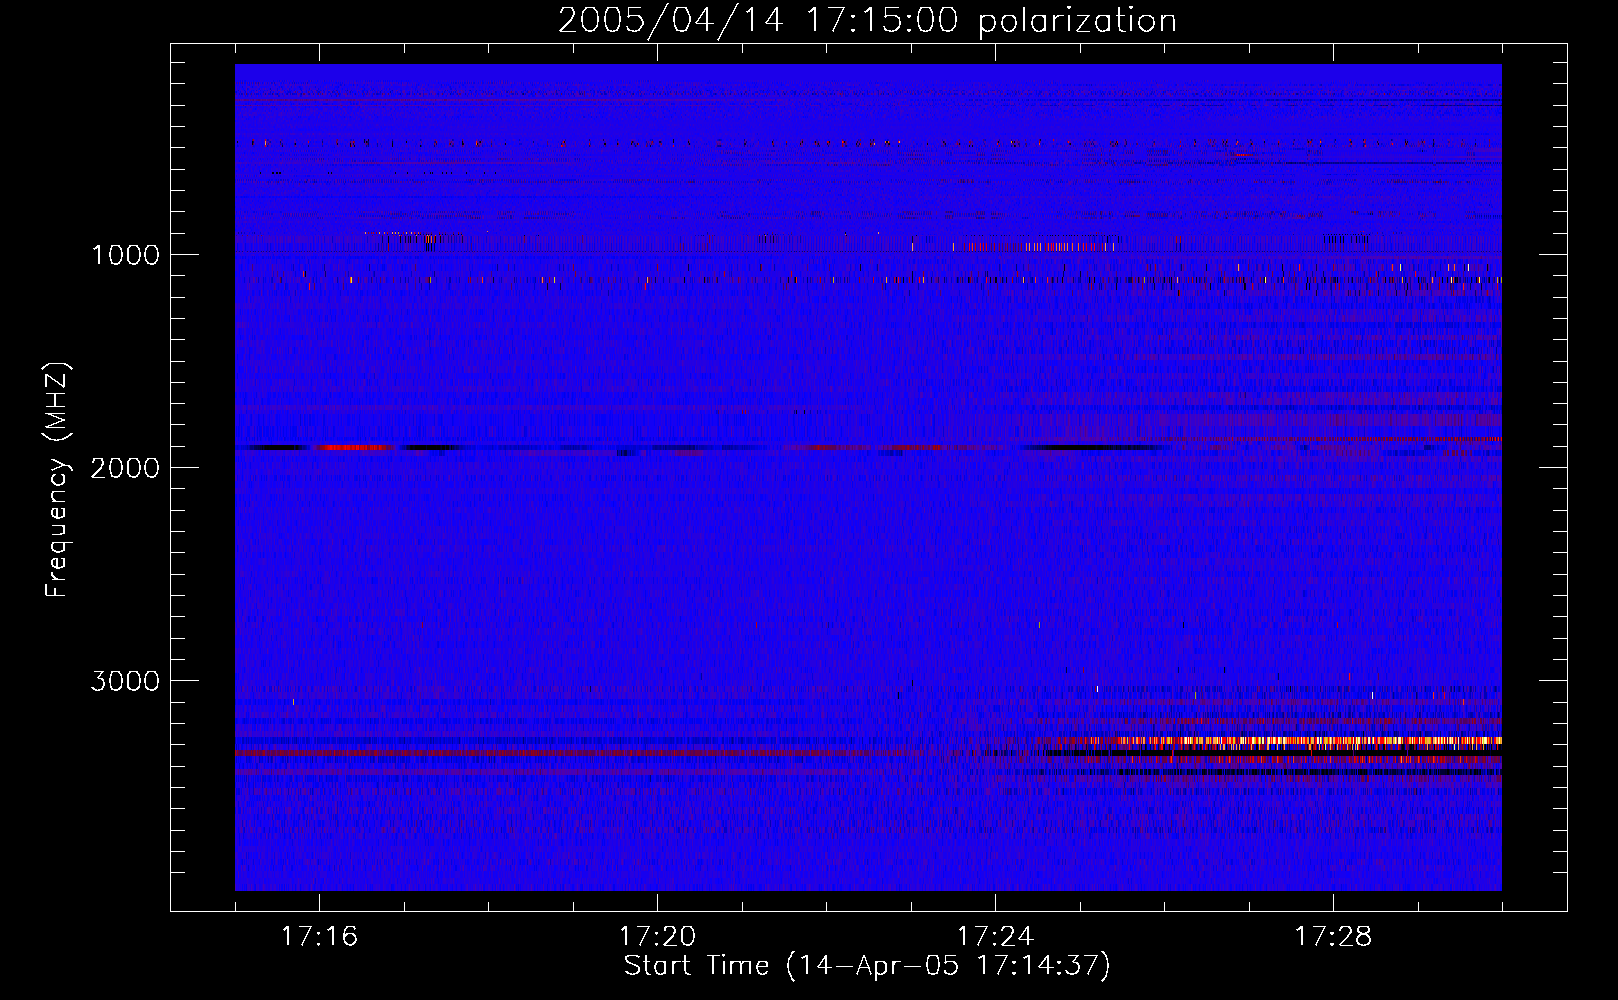
Task: Click the 'Frequency (MHZ)' axis label
Action: click(58, 480)
